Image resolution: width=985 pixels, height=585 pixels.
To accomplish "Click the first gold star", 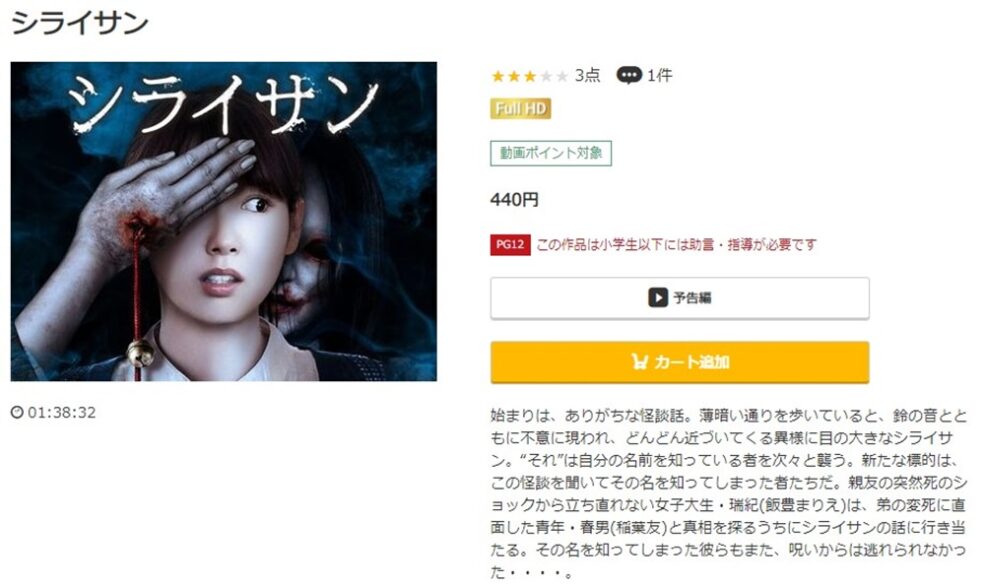I will 498,76.
